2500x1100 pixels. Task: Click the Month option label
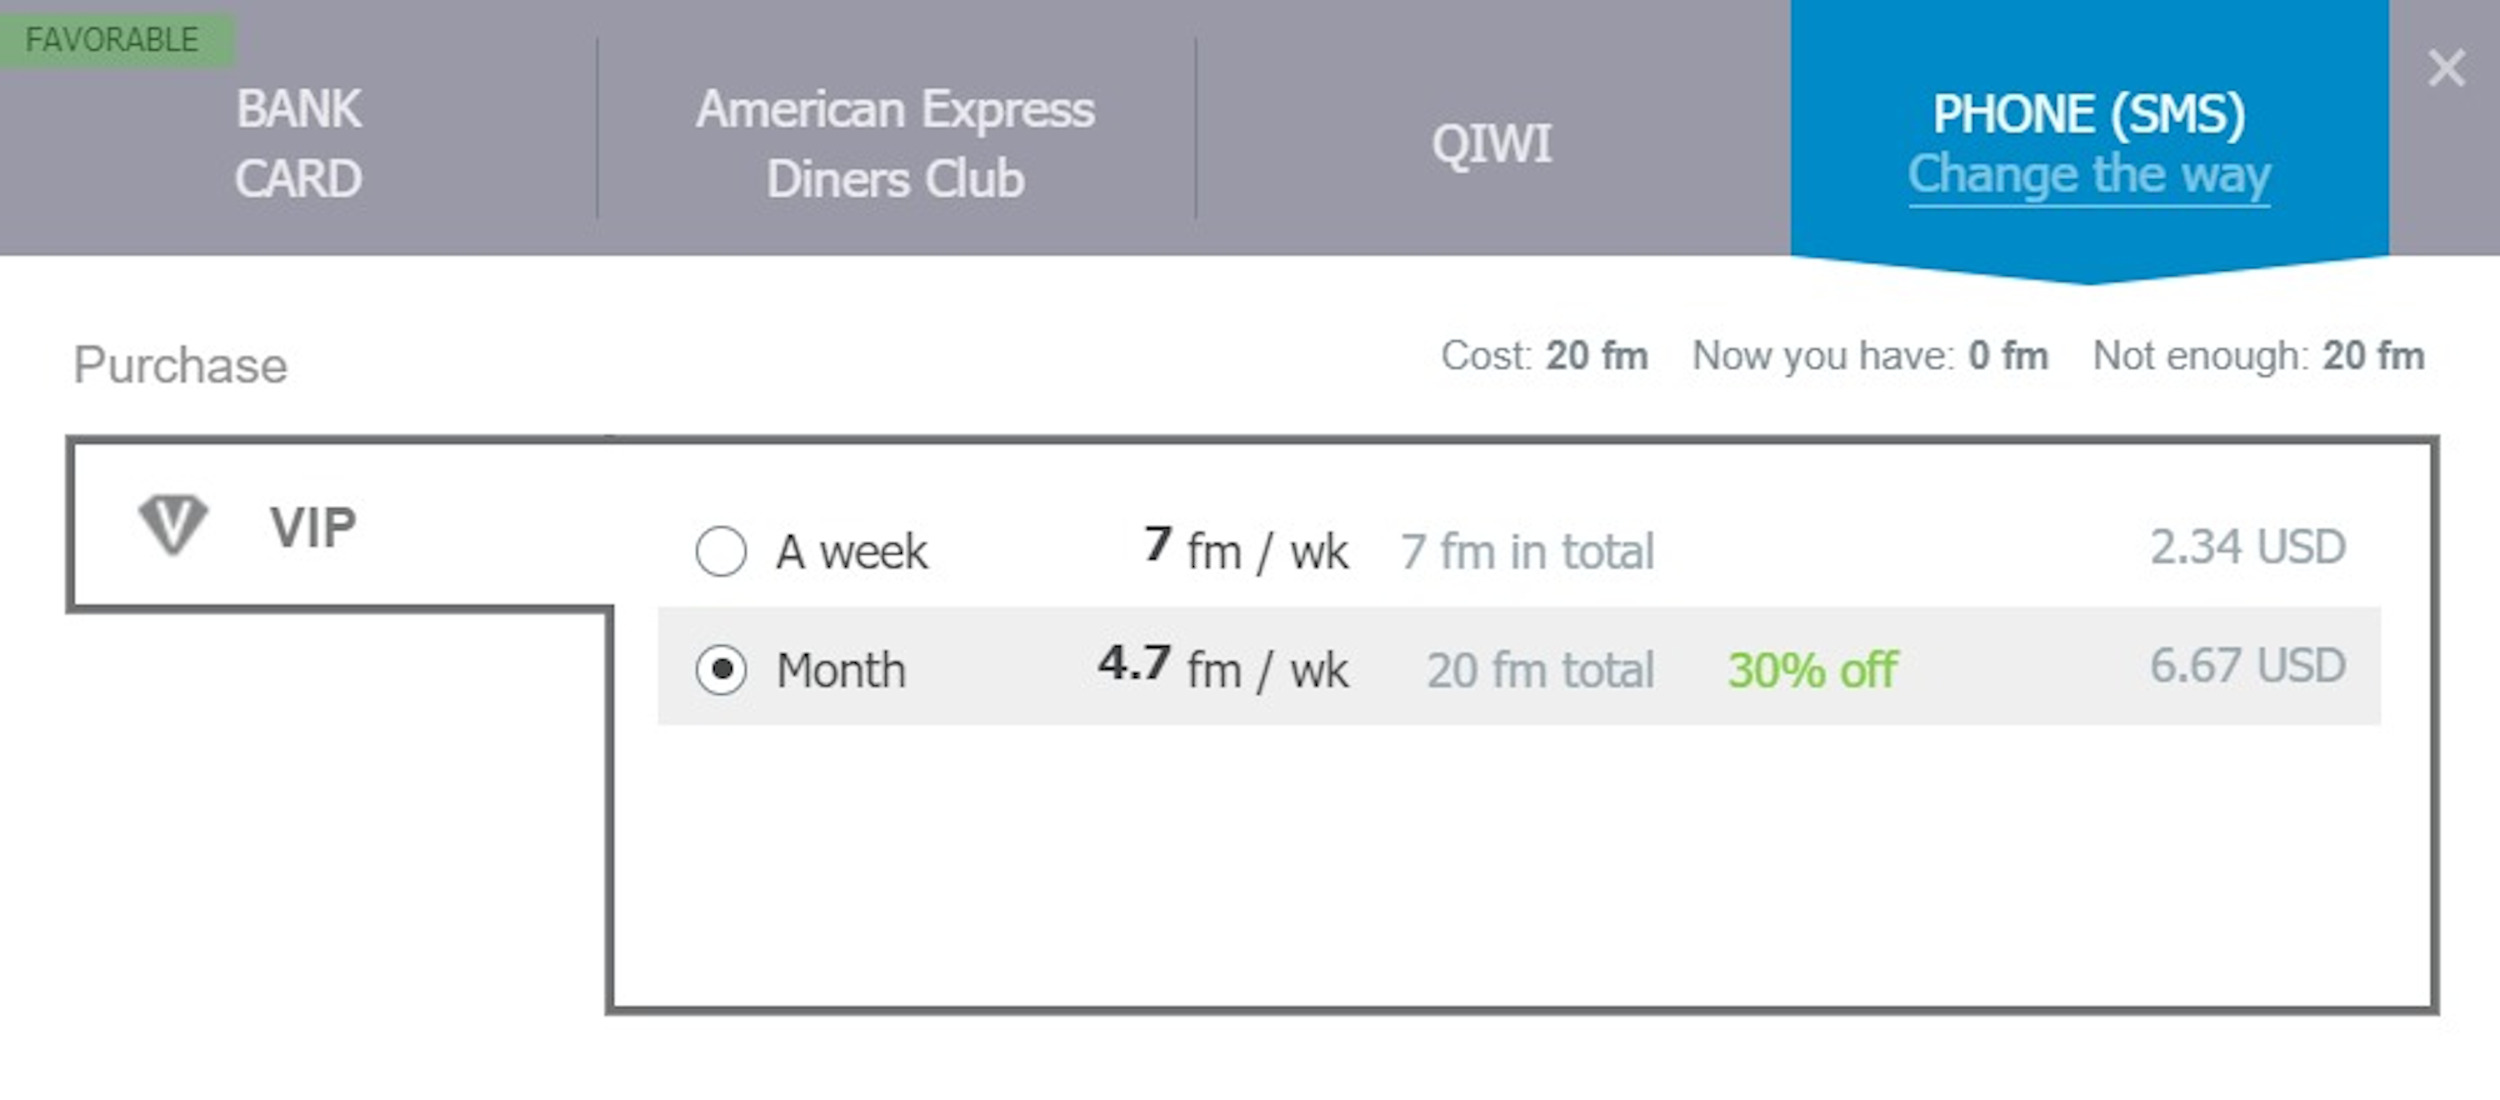click(841, 670)
